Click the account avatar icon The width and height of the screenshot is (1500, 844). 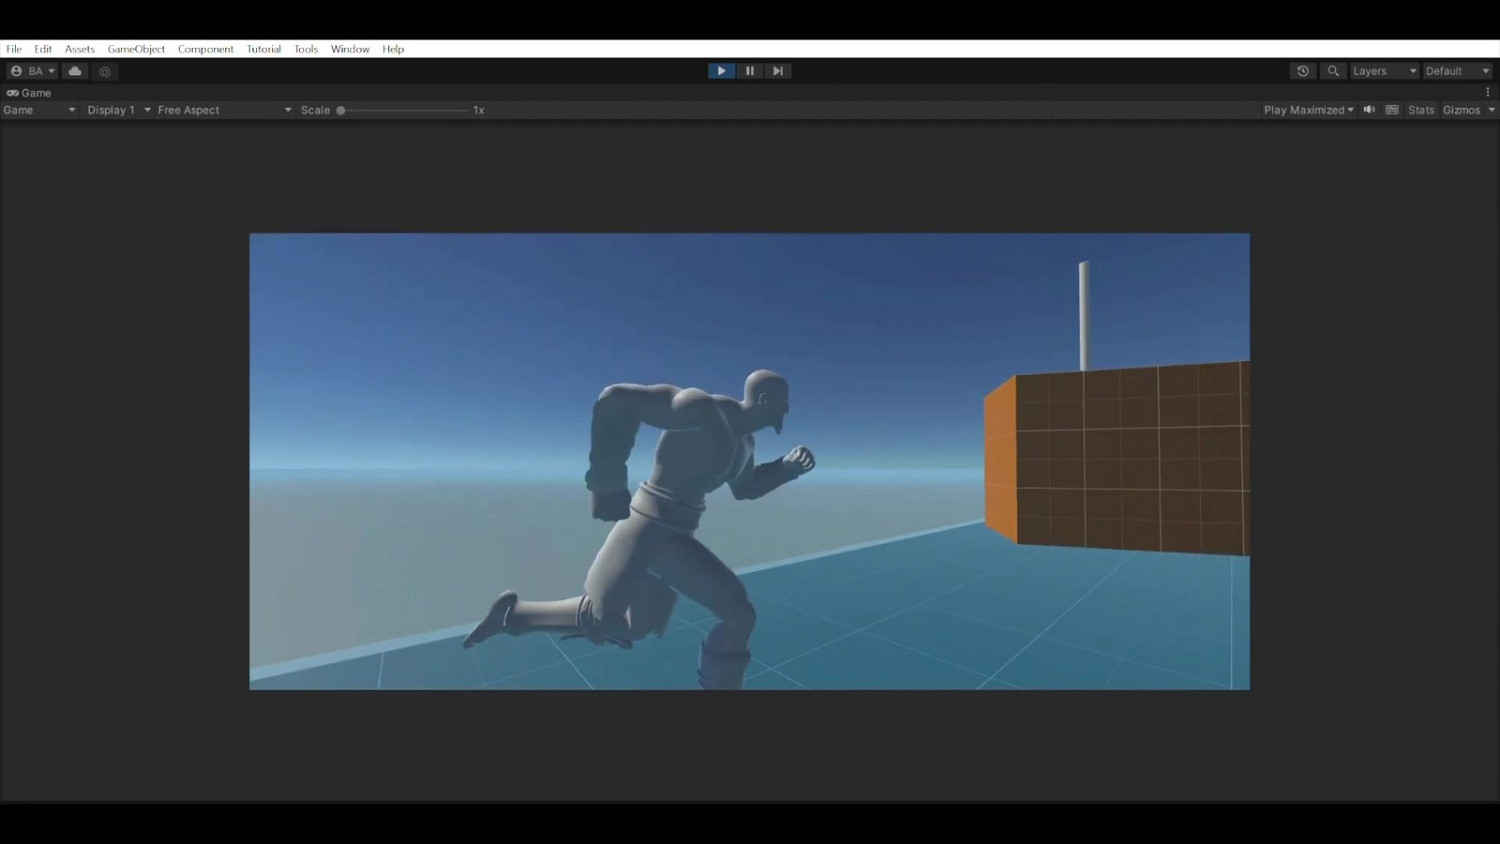coord(16,70)
